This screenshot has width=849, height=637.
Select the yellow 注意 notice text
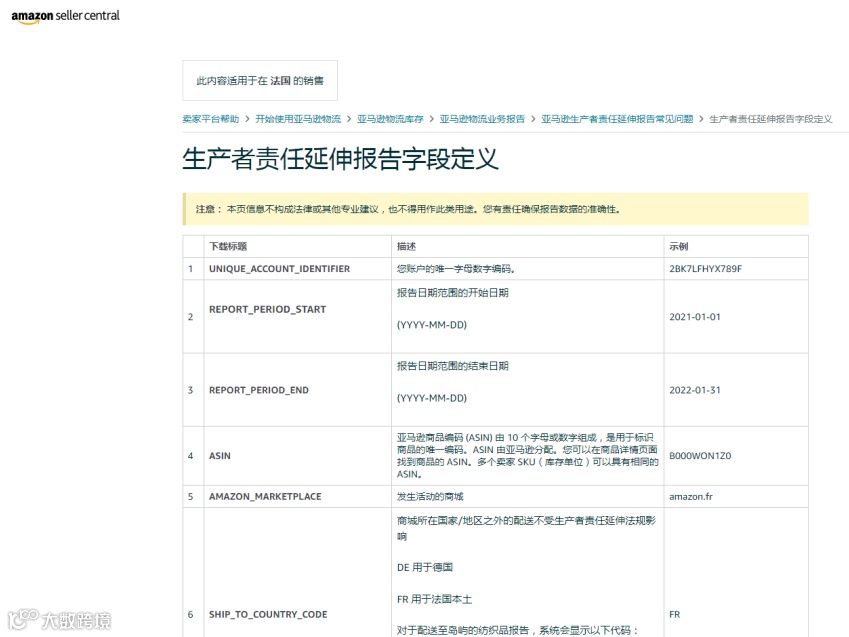pos(408,210)
